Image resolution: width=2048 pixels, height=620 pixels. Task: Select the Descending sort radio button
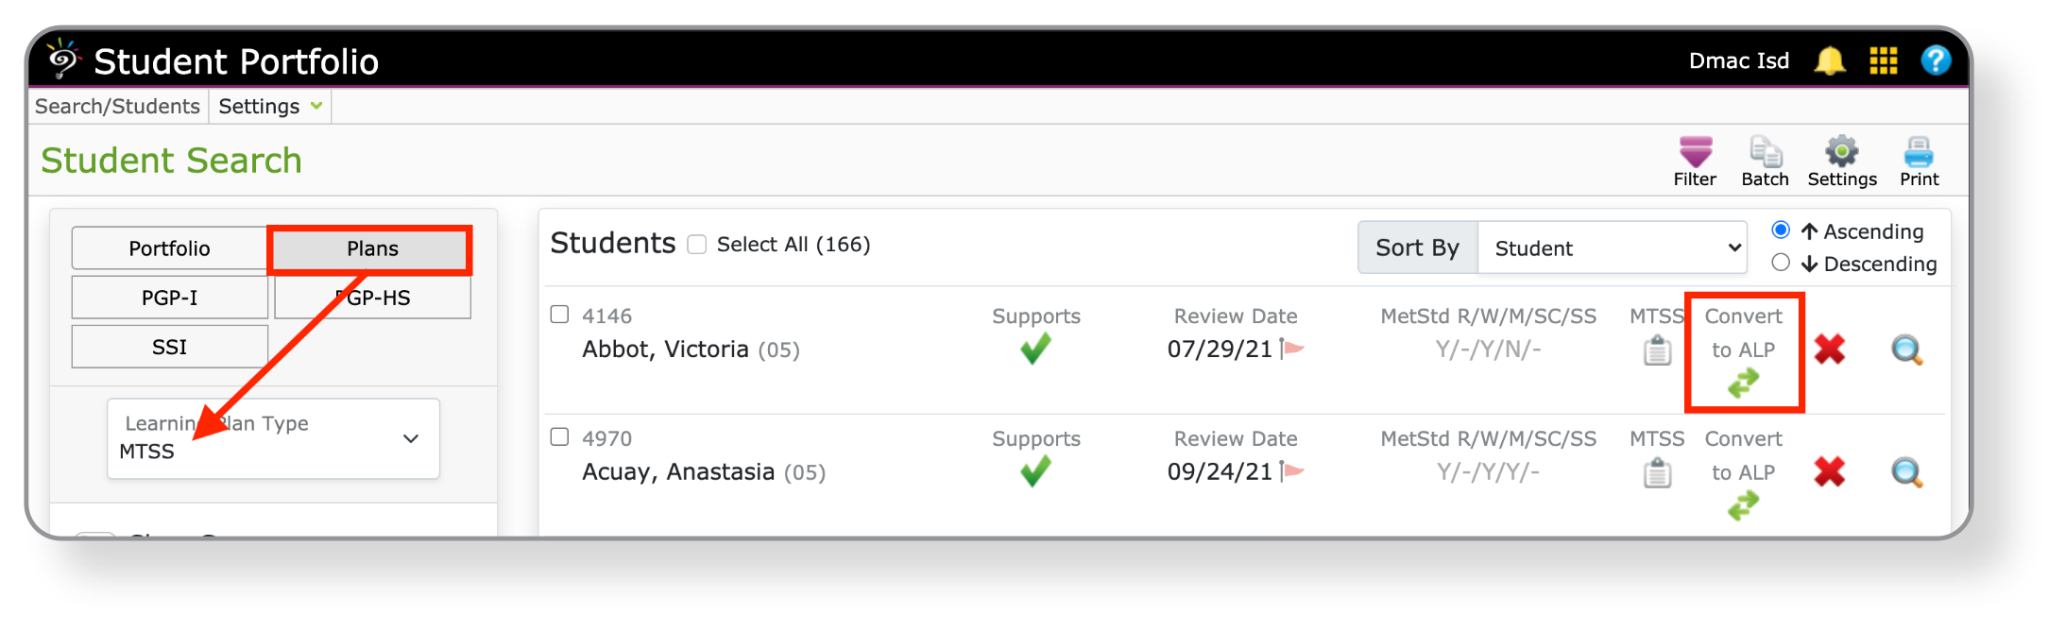click(x=1780, y=263)
